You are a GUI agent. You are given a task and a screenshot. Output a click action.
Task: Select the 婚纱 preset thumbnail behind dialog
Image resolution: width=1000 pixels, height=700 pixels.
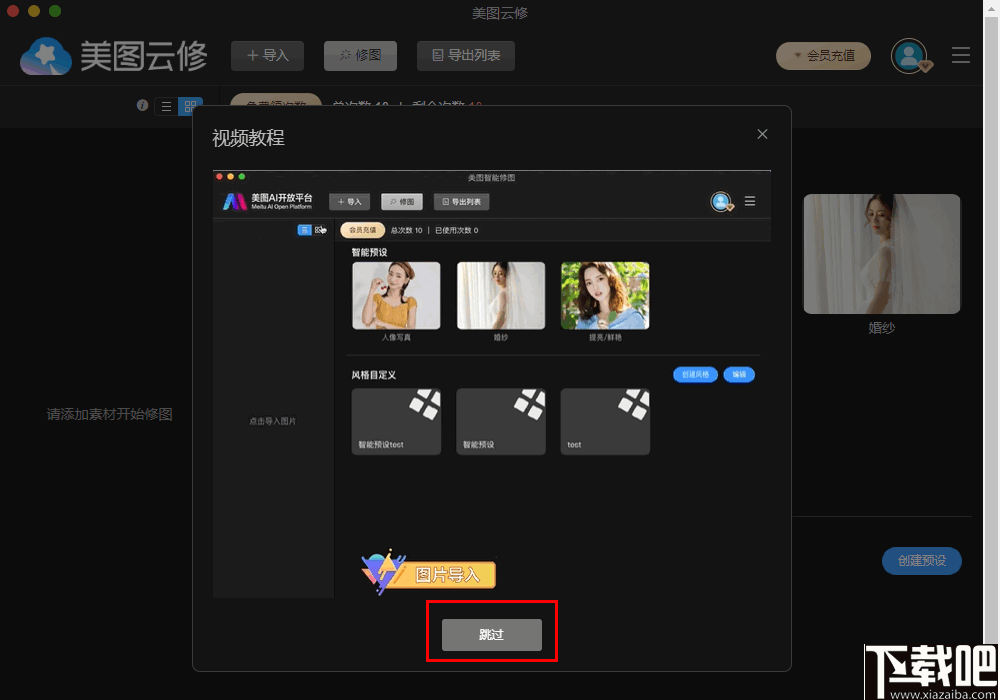pos(881,254)
